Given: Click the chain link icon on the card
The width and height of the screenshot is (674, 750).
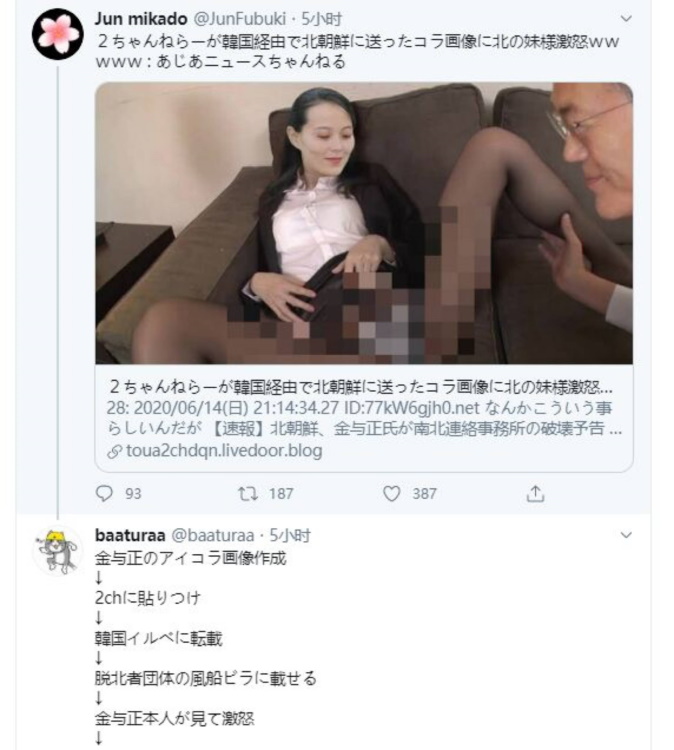Looking at the screenshot, I should coord(115,451).
